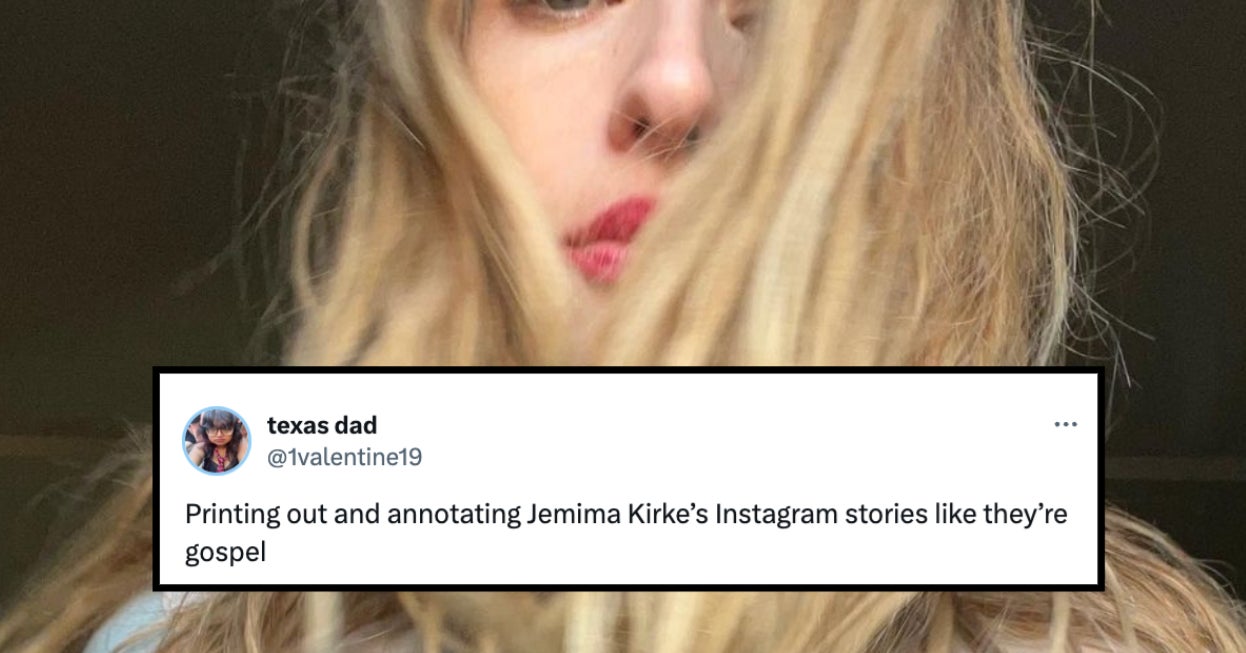1246x653 pixels.
Task: Click the circular profile picture in the tweet
Action: coord(219,436)
